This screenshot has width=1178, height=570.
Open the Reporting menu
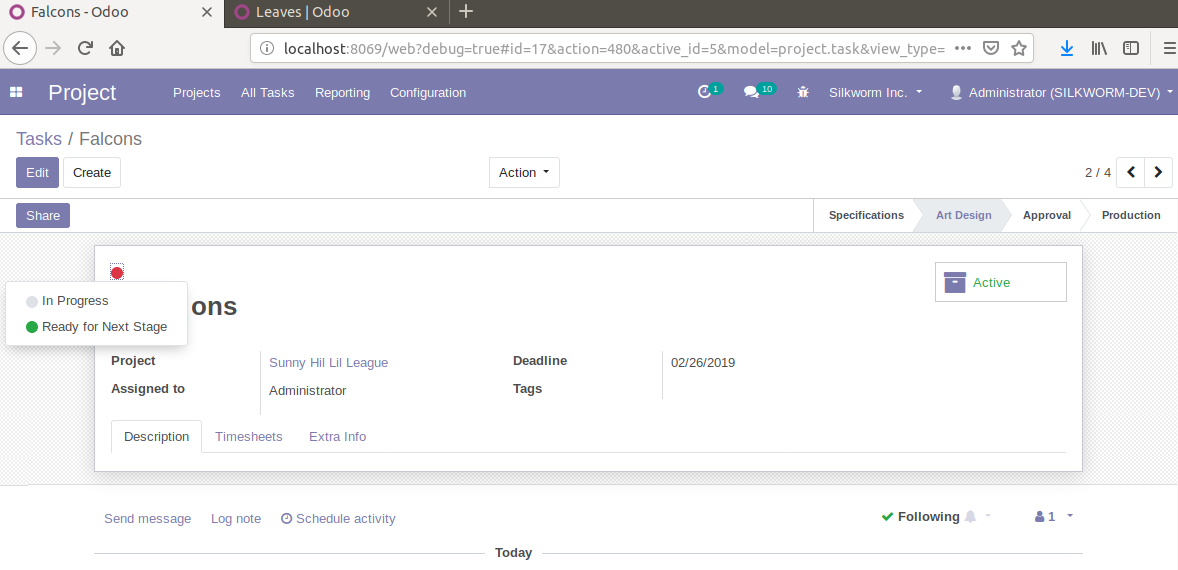(343, 92)
